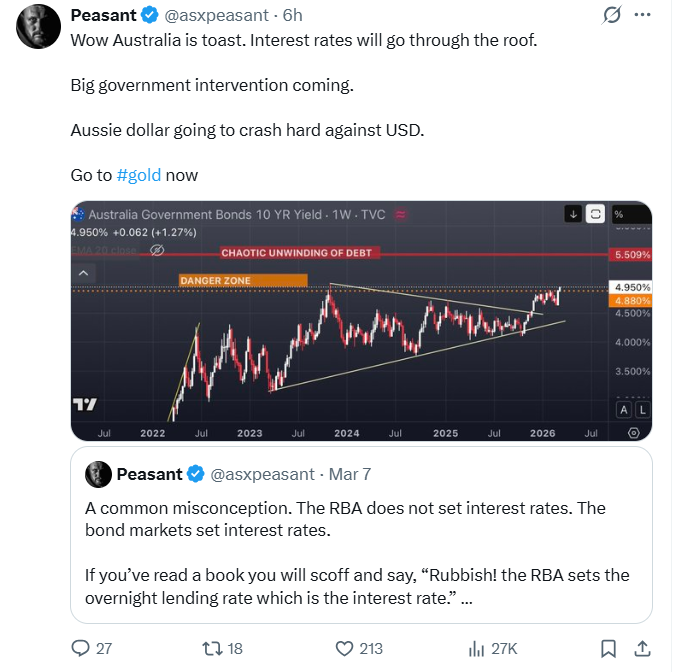
Task: Click the chart settings gear icon
Action: 633,432
